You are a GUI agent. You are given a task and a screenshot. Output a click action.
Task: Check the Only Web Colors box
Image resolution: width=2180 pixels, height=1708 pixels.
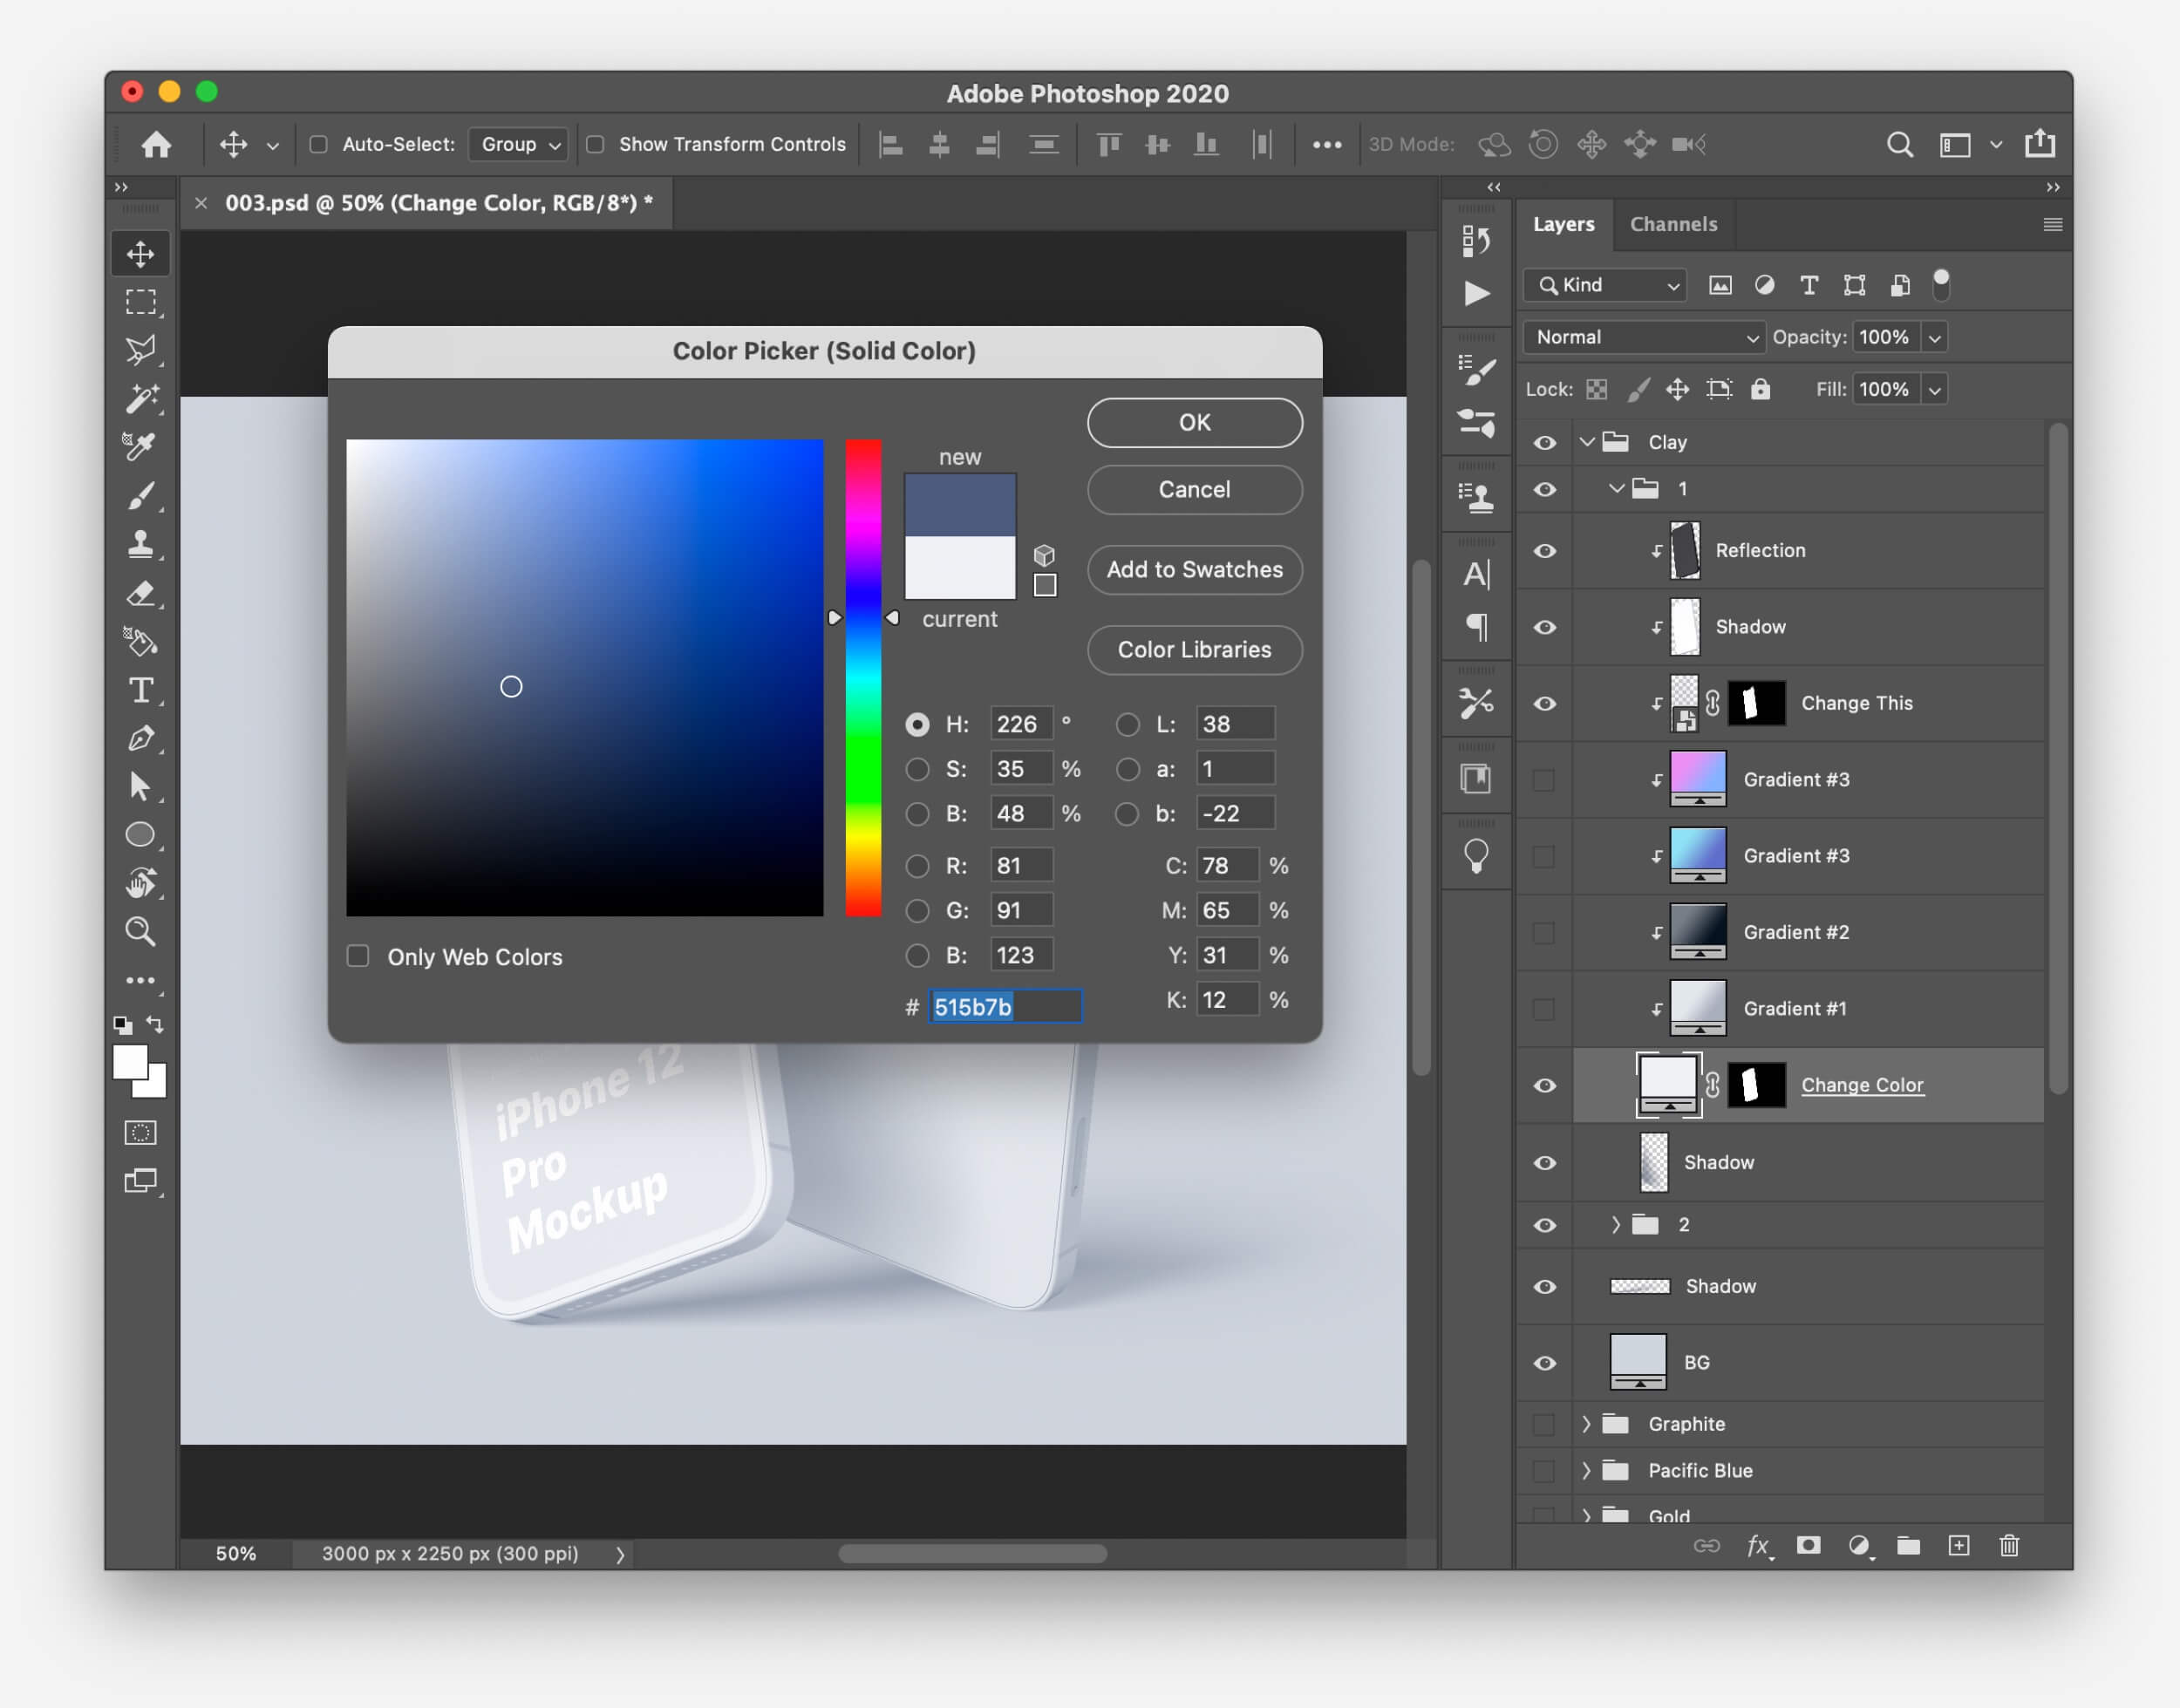pos(358,956)
